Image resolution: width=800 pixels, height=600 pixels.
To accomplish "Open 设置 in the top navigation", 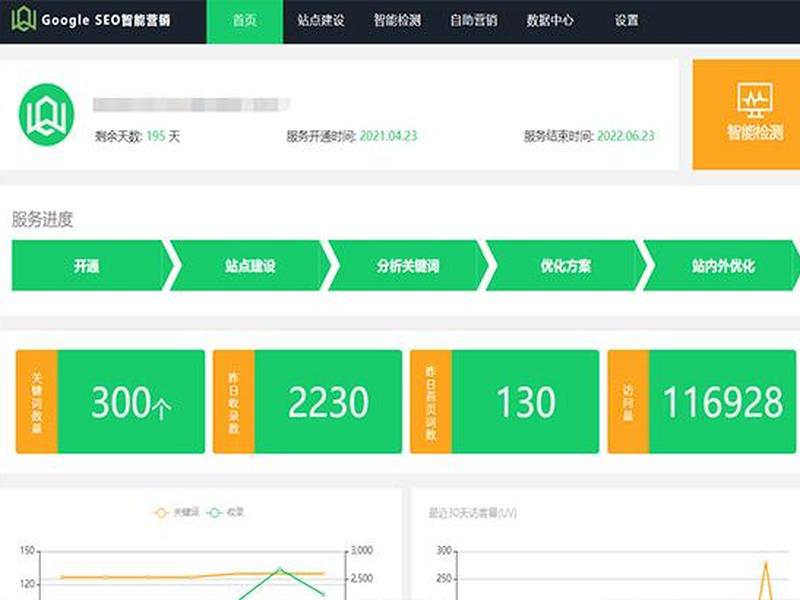I will tap(627, 20).
